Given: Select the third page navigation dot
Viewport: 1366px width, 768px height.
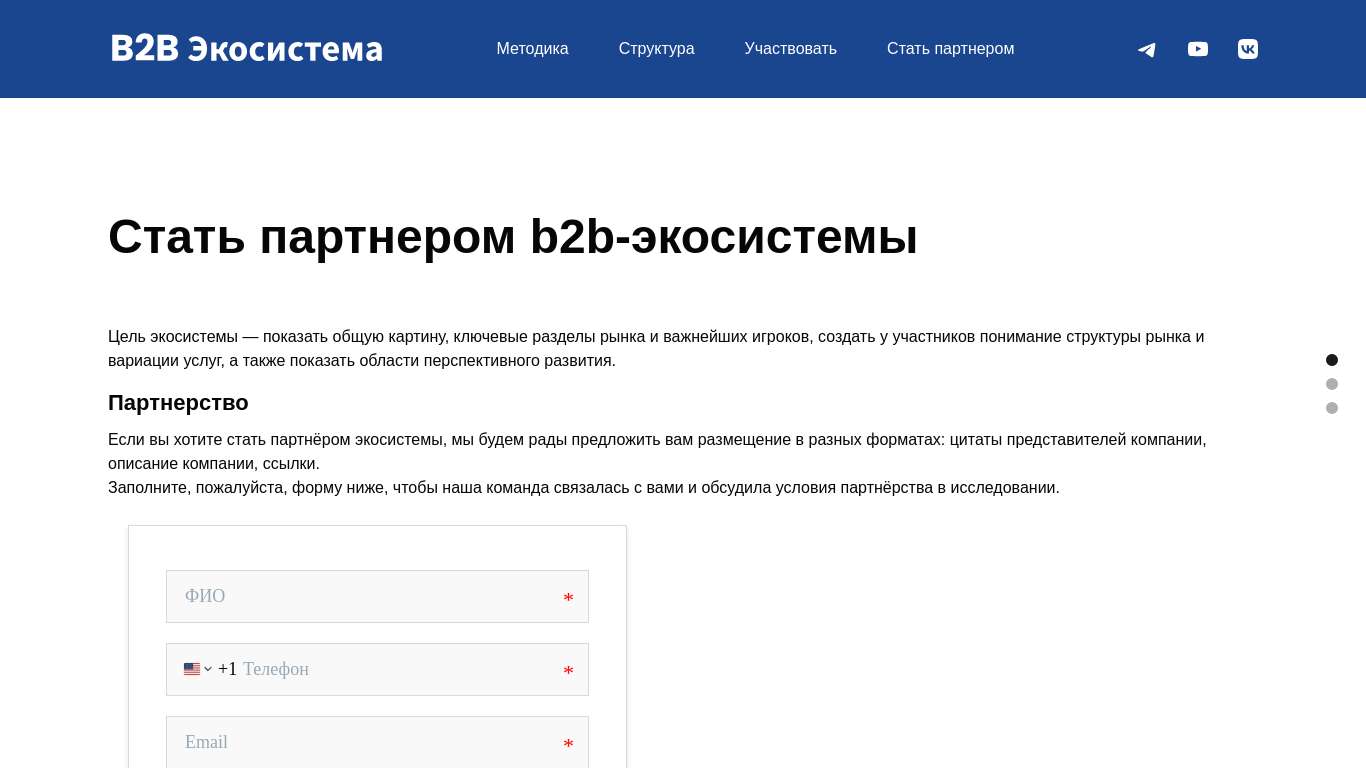Looking at the screenshot, I should [1332, 408].
